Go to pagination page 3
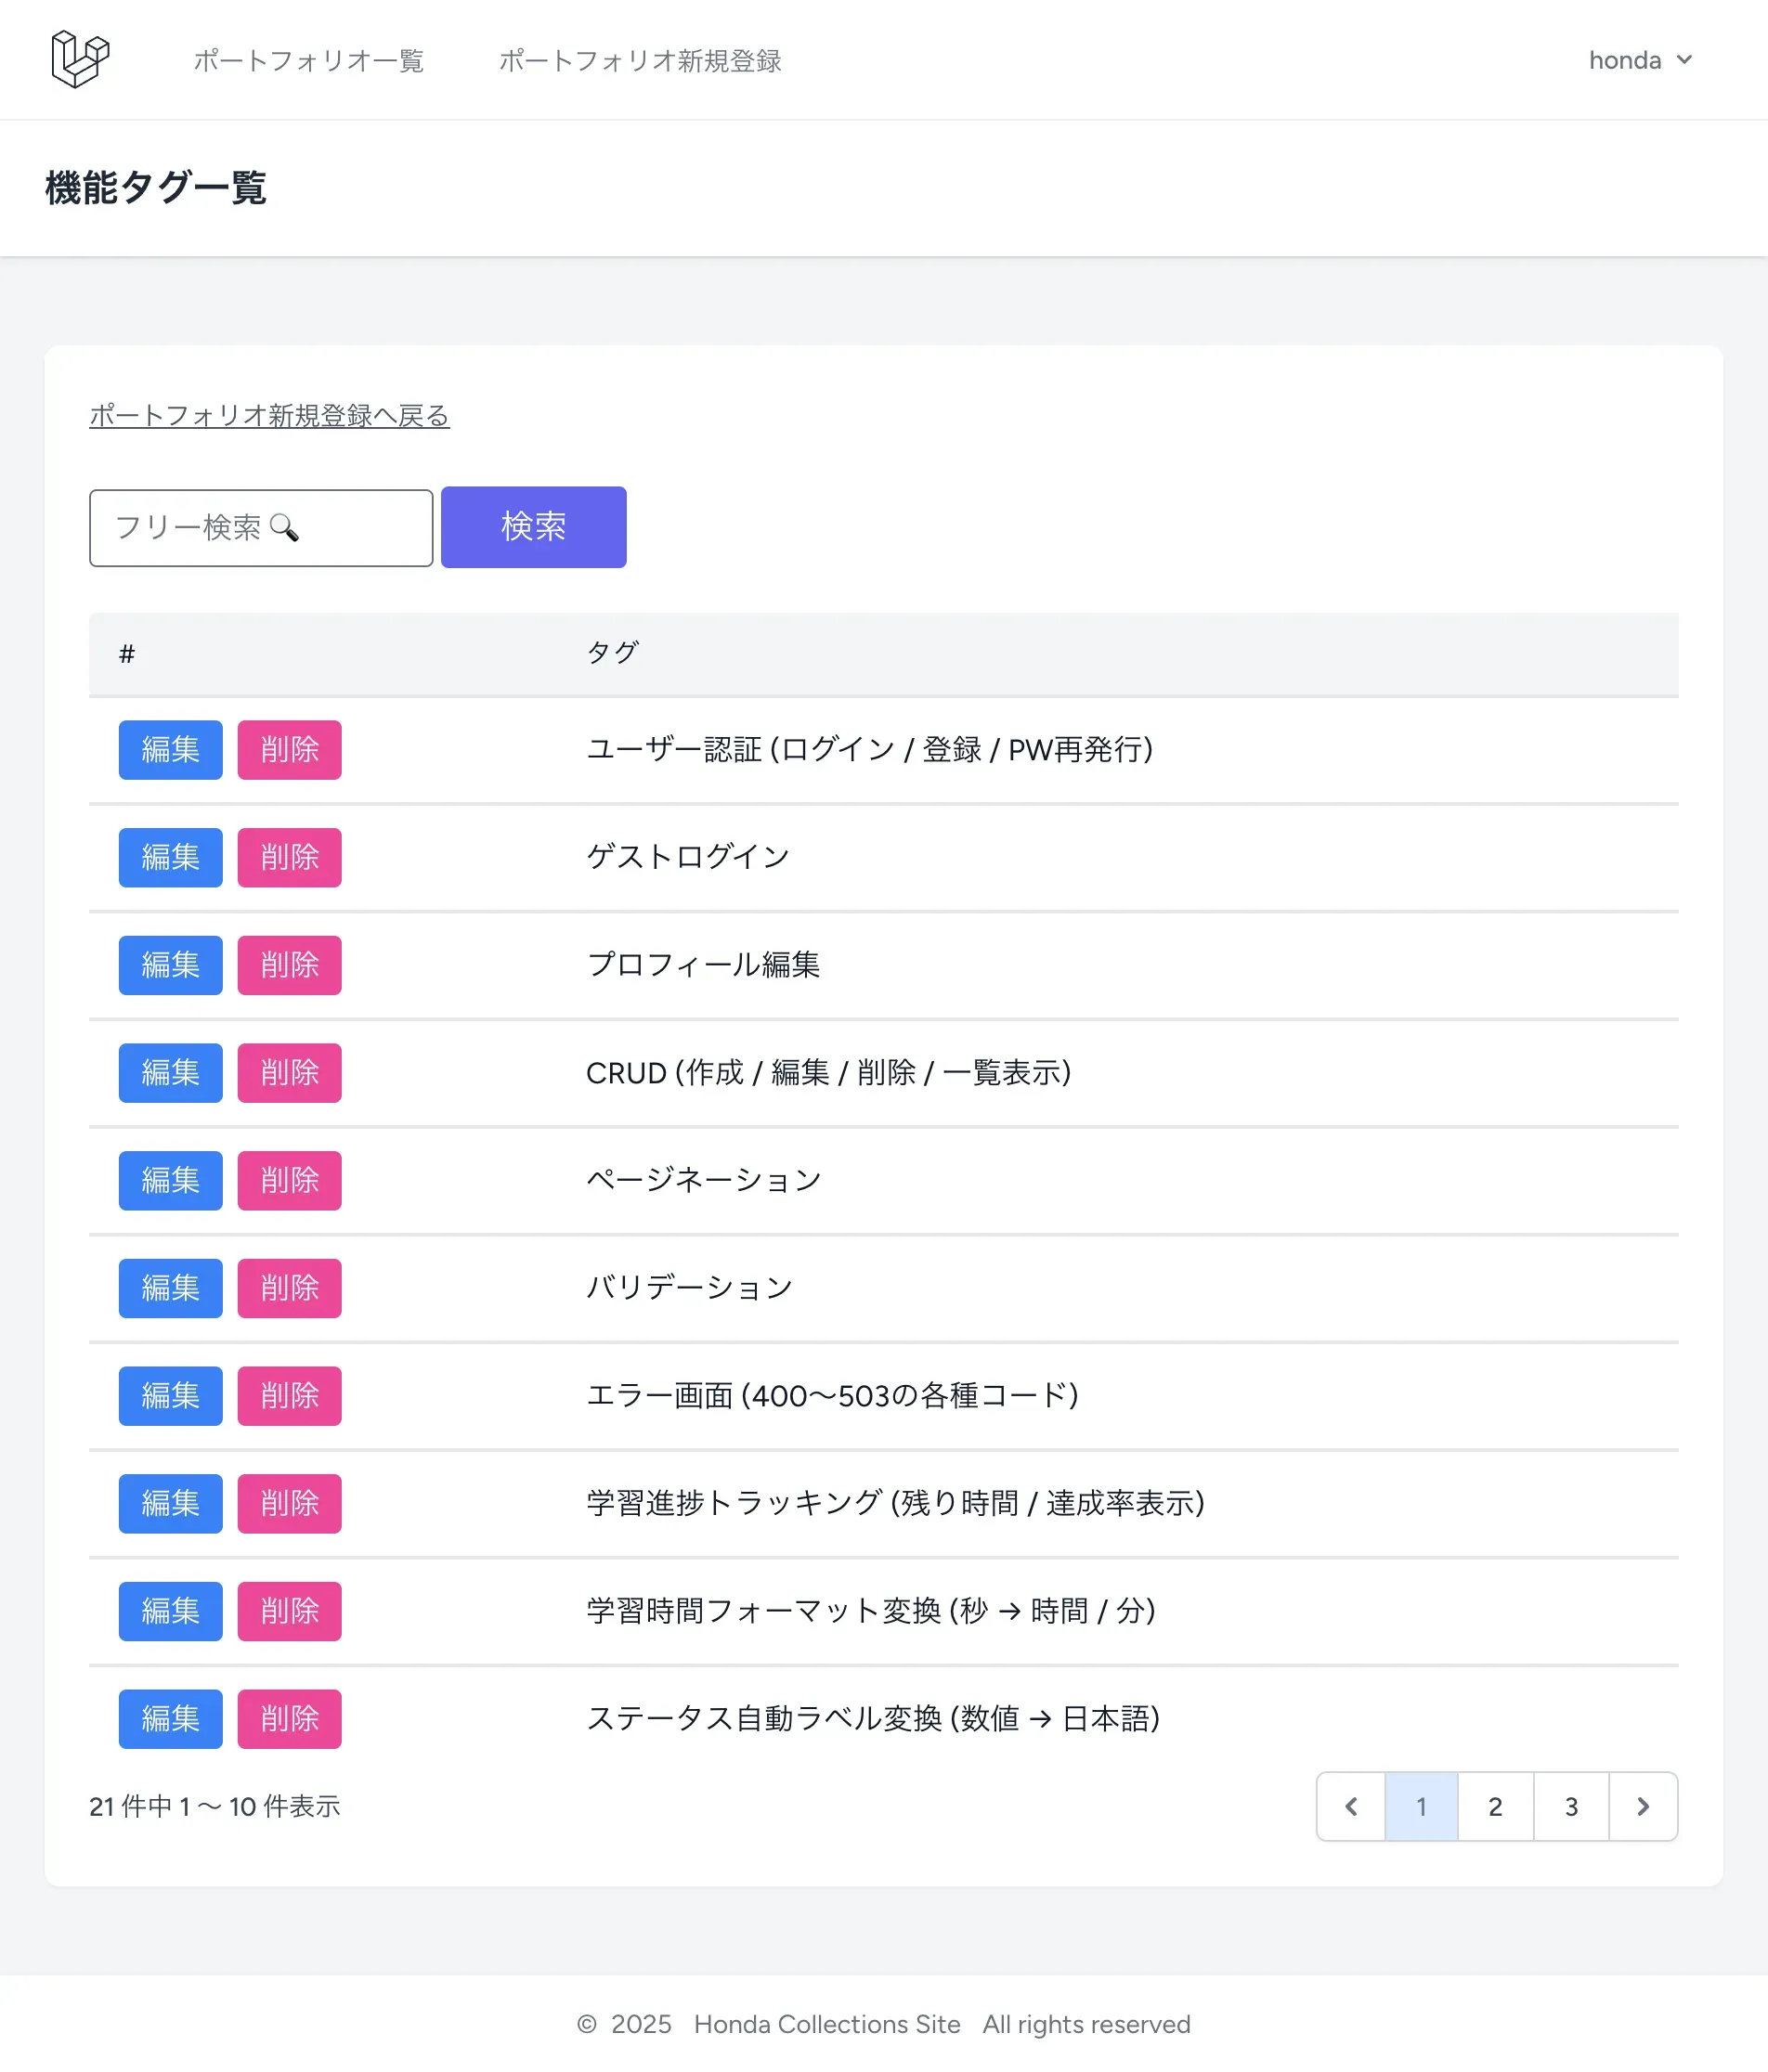 pos(1571,1806)
